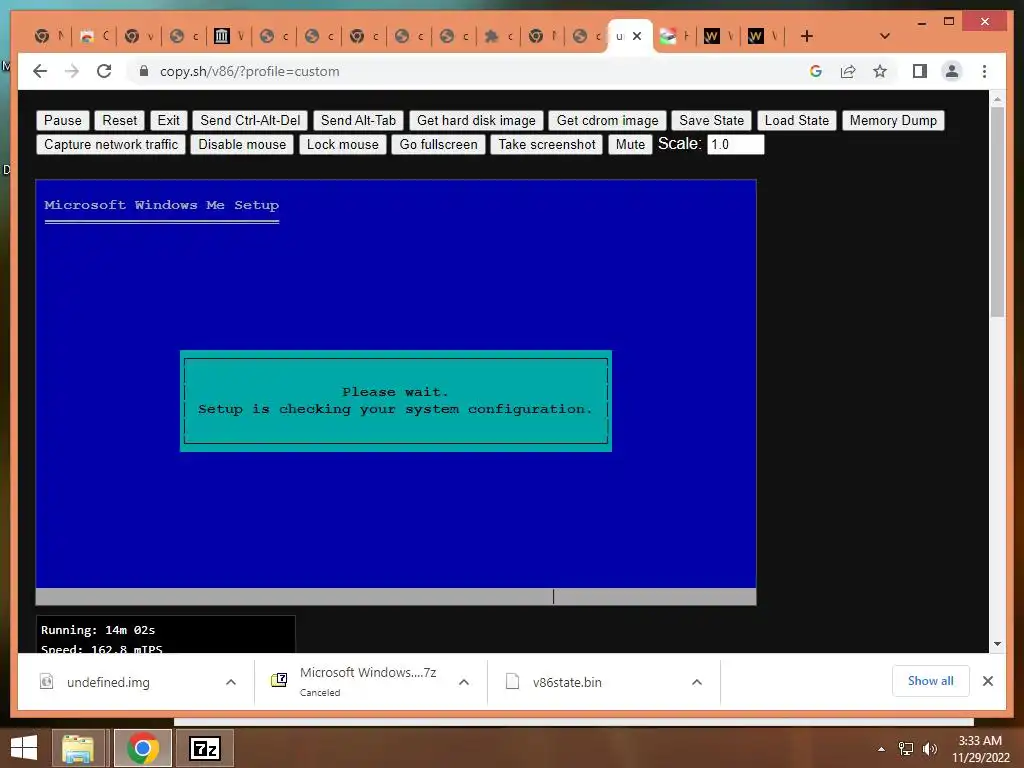
Task: Send Ctrl-Alt-Del to the guest
Action: click(x=250, y=120)
